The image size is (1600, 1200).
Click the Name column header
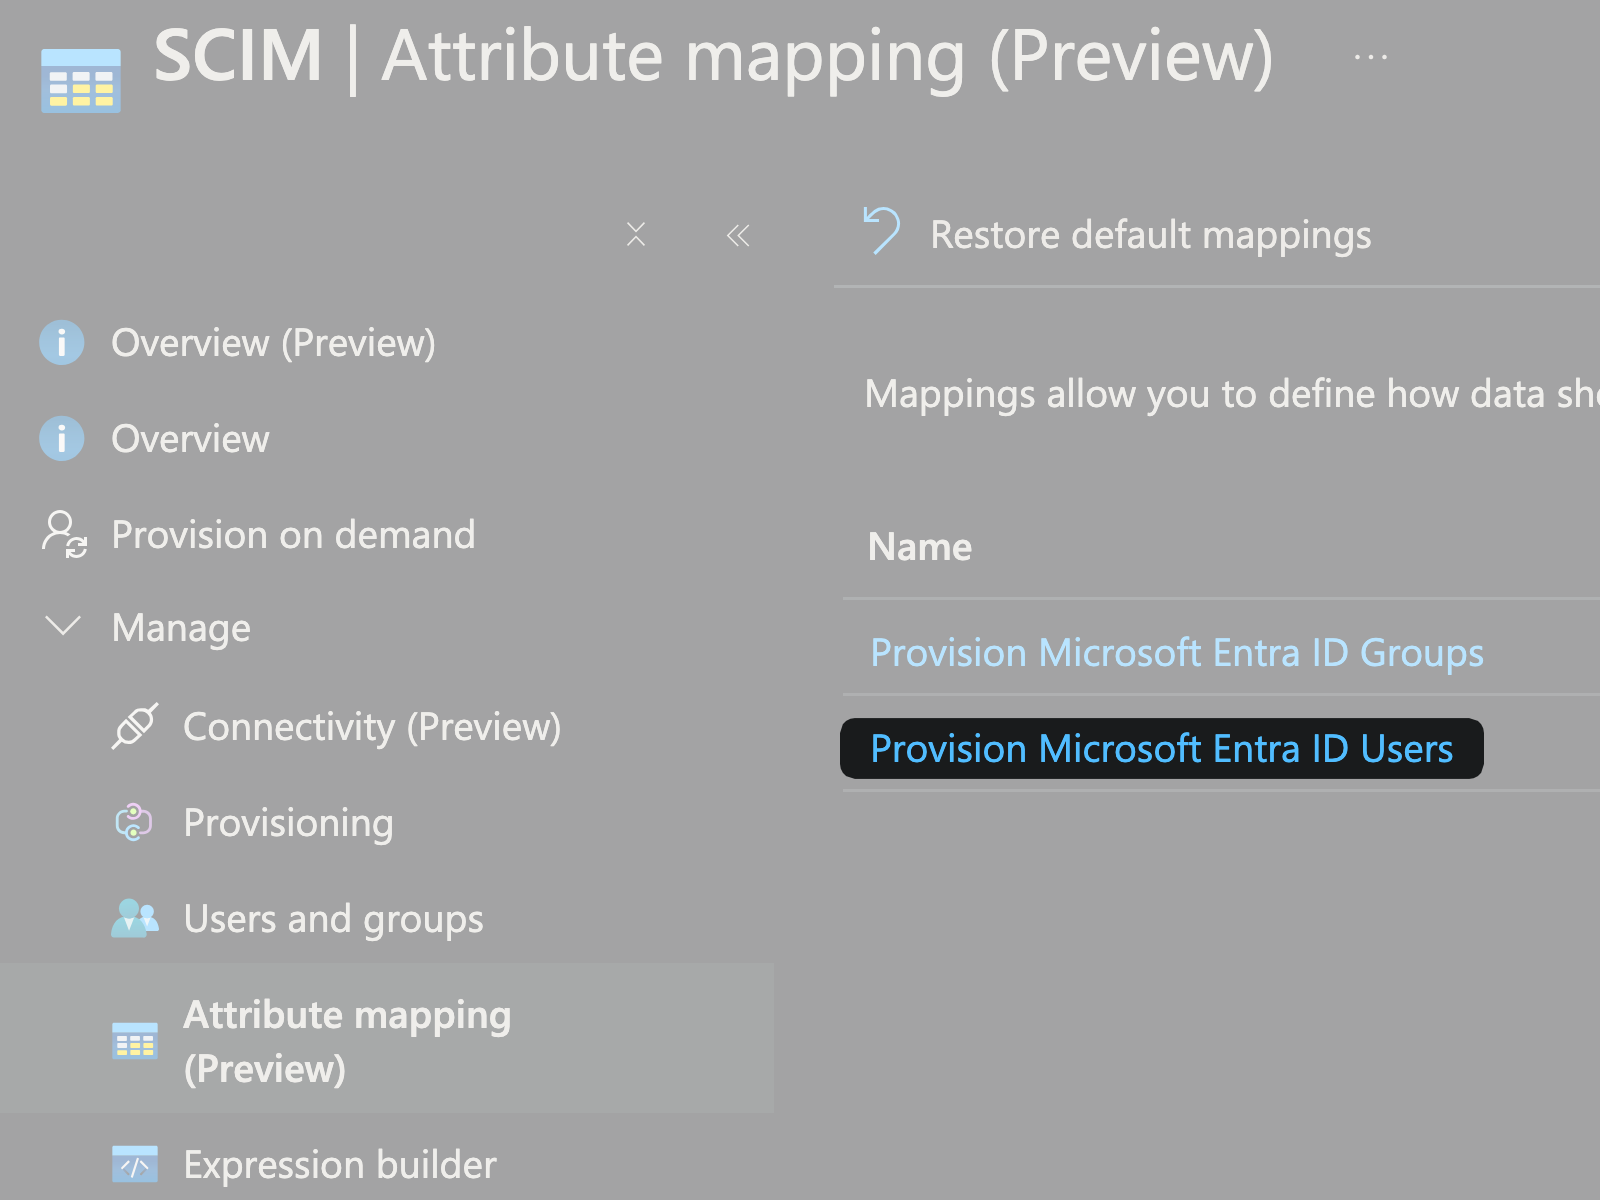click(920, 547)
